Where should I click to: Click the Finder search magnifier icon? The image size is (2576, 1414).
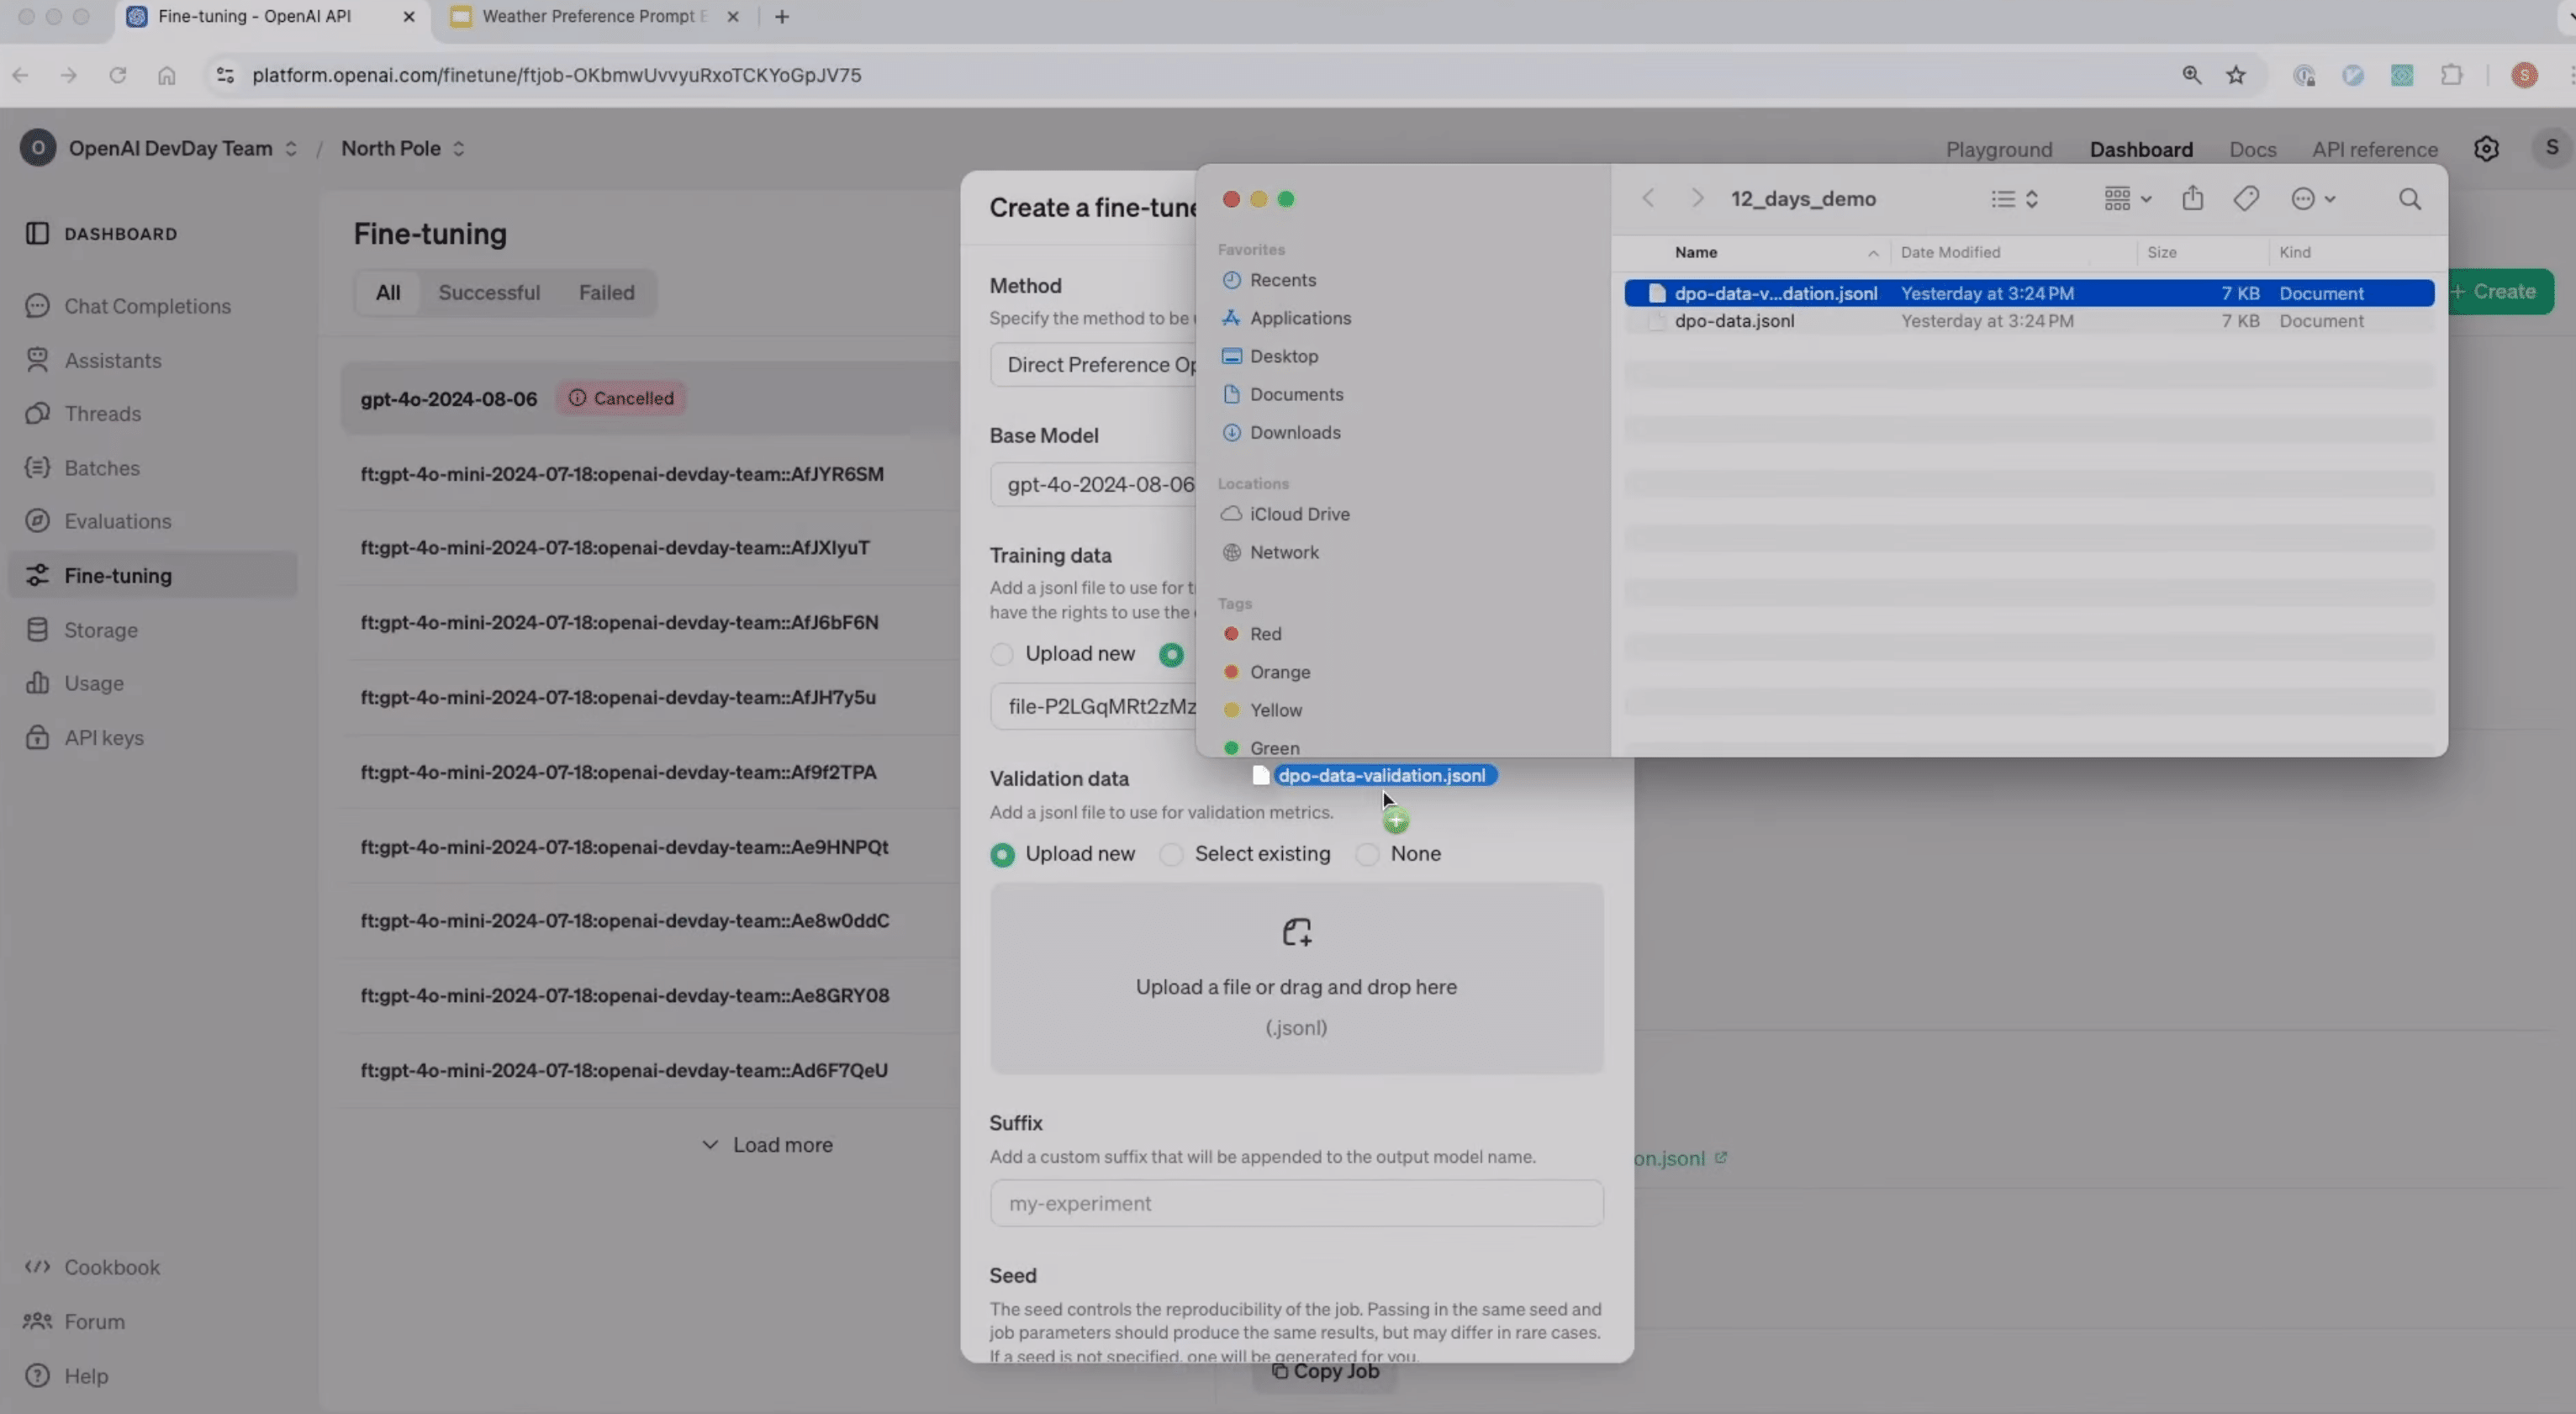click(2409, 199)
